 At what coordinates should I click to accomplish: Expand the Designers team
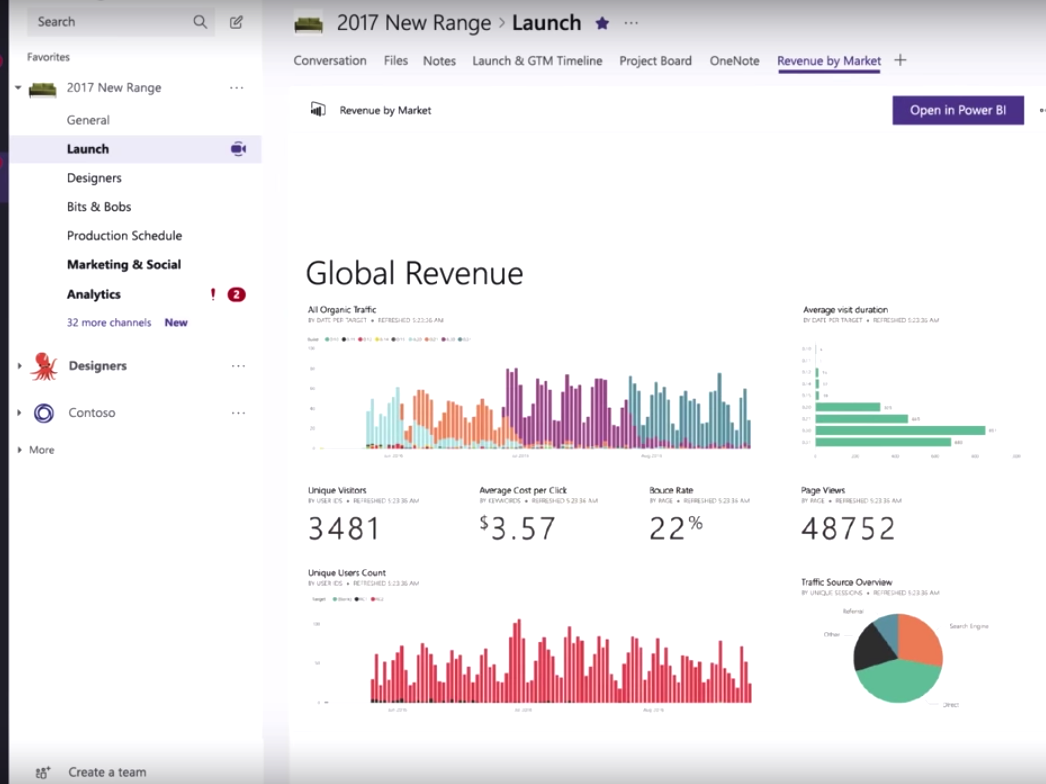point(19,366)
